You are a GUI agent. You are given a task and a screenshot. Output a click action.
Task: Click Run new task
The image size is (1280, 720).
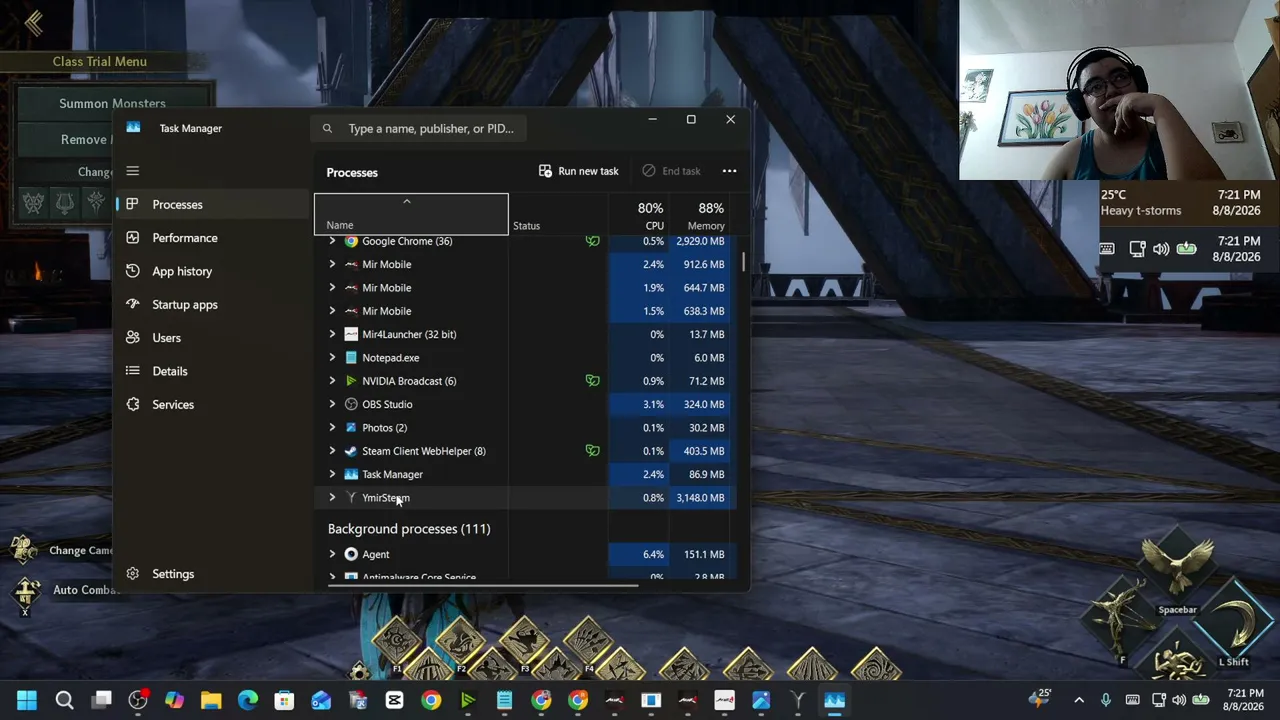coord(579,171)
